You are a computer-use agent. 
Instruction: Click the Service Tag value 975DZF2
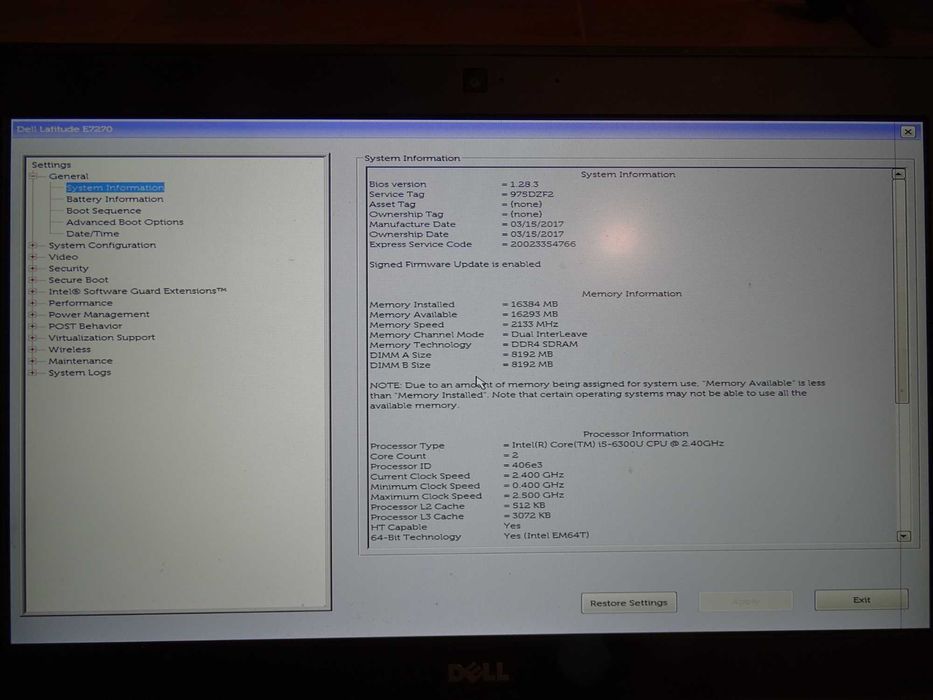pyautogui.click(x=532, y=194)
